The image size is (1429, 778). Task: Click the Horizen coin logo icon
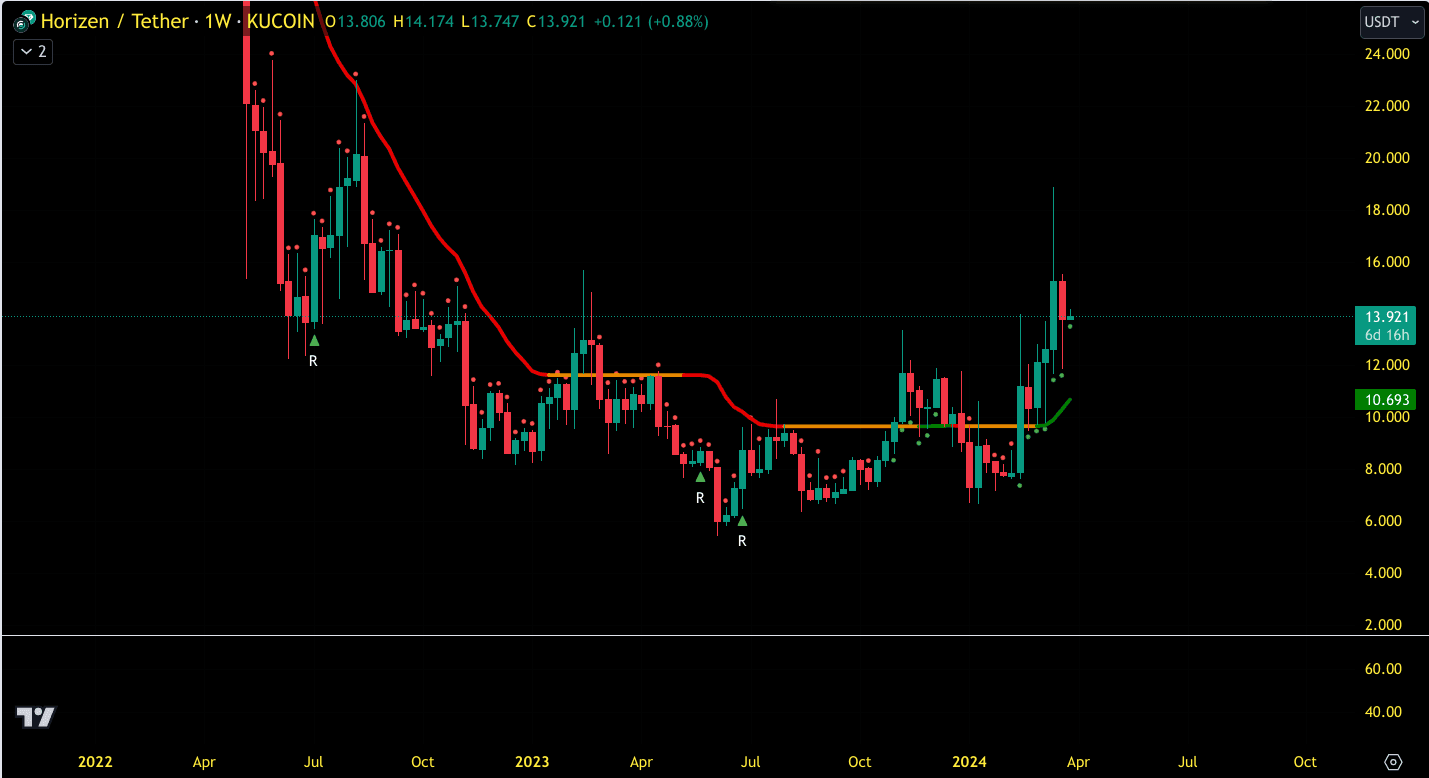[x=25, y=21]
